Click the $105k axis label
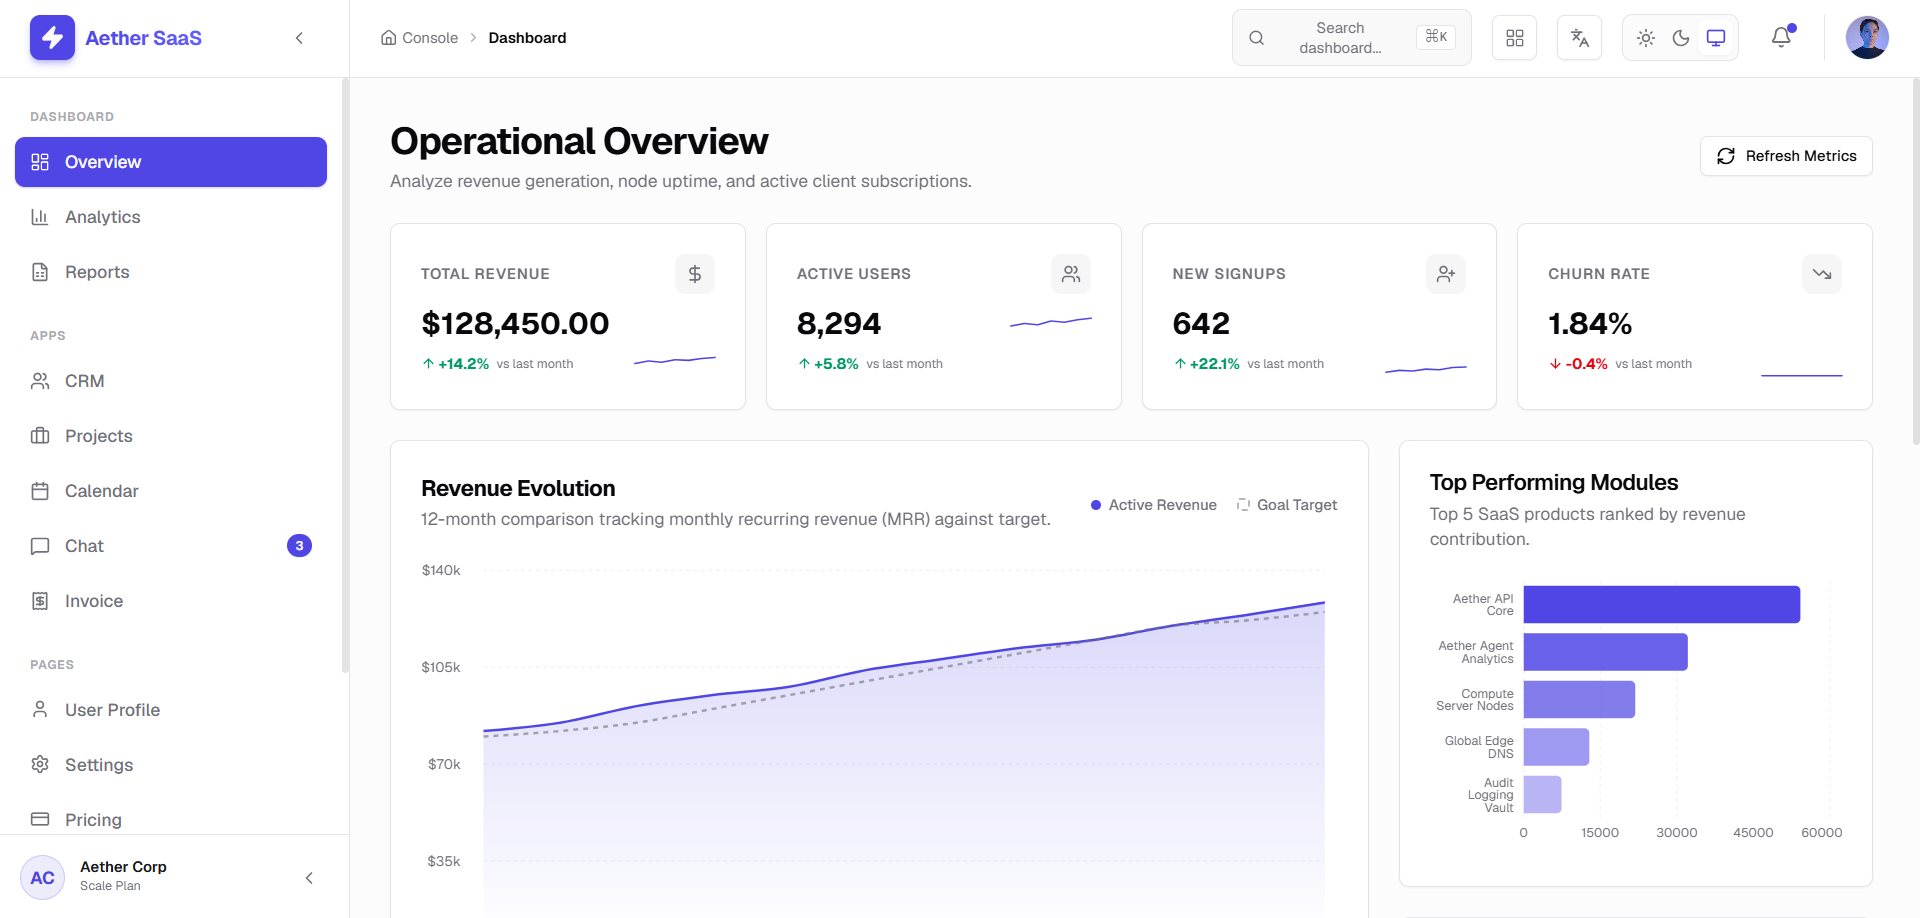1920x918 pixels. (441, 667)
